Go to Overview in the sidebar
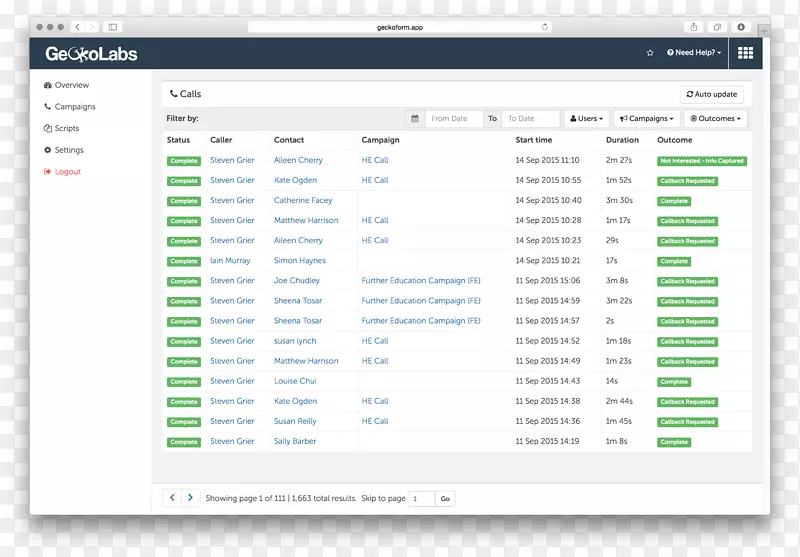Screen dimensions: 800x557 click(x=71, y=85)
